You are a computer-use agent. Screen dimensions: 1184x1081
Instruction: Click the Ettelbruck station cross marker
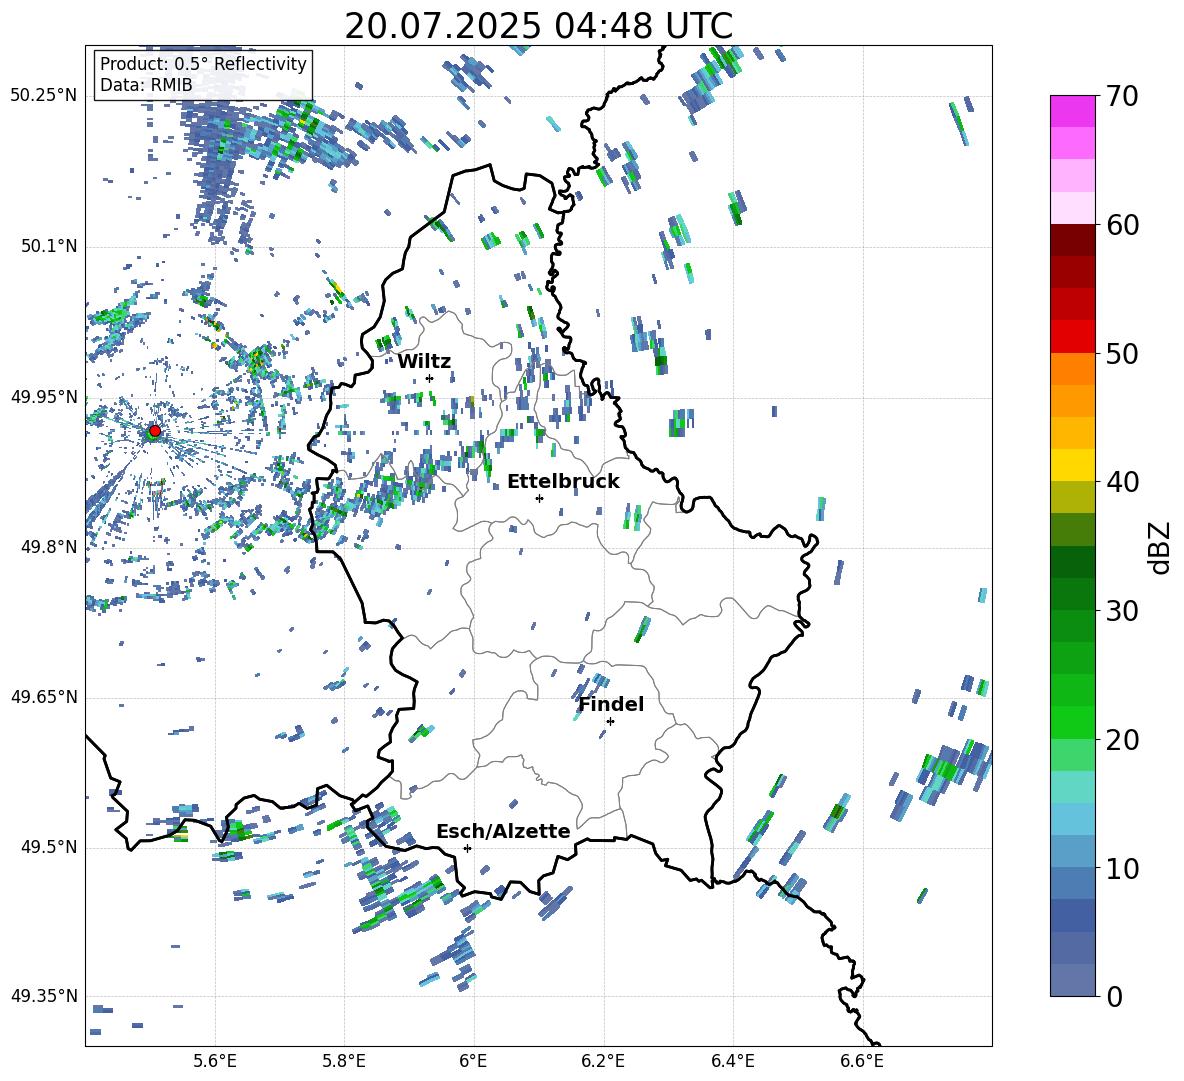pos(539,498)
